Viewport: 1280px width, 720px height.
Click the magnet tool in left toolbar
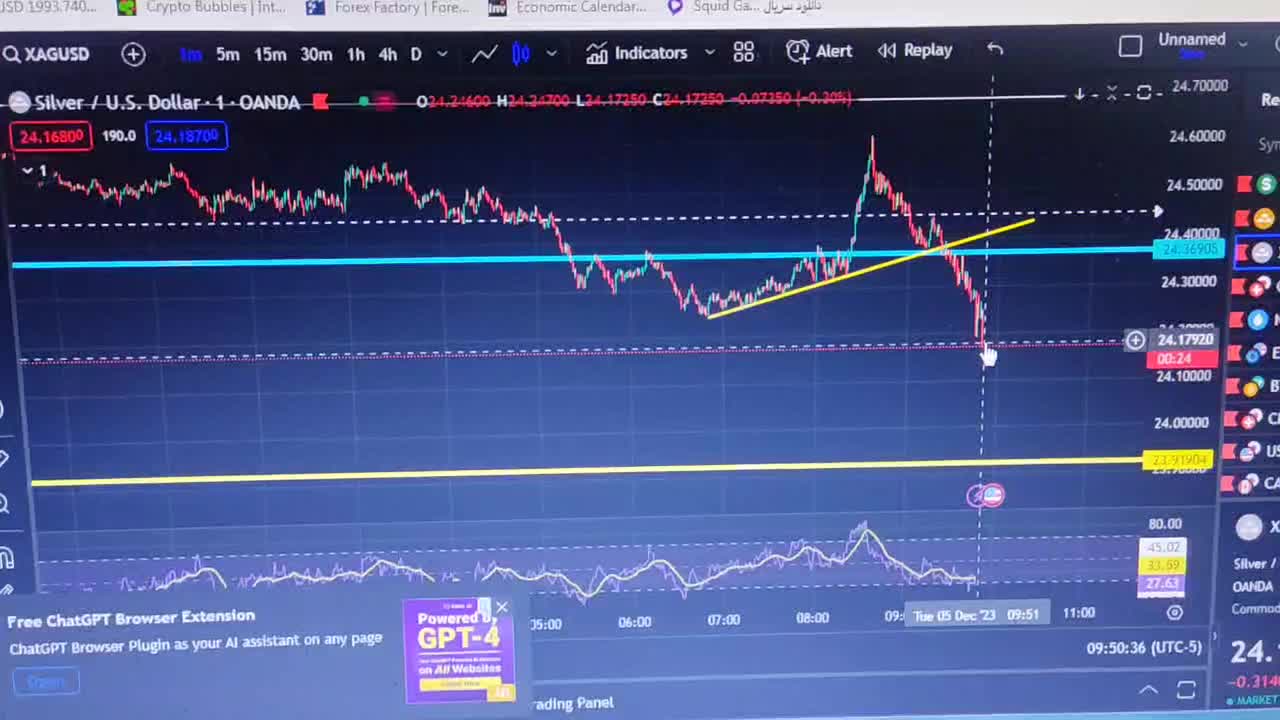click(6, 557)
